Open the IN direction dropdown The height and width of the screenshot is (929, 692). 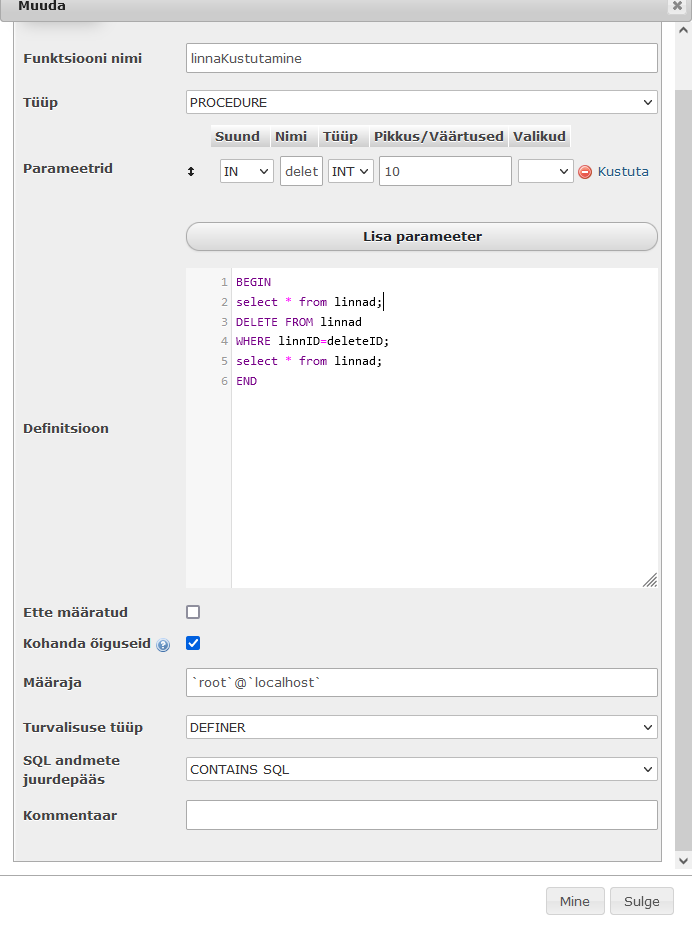(246, 171)
